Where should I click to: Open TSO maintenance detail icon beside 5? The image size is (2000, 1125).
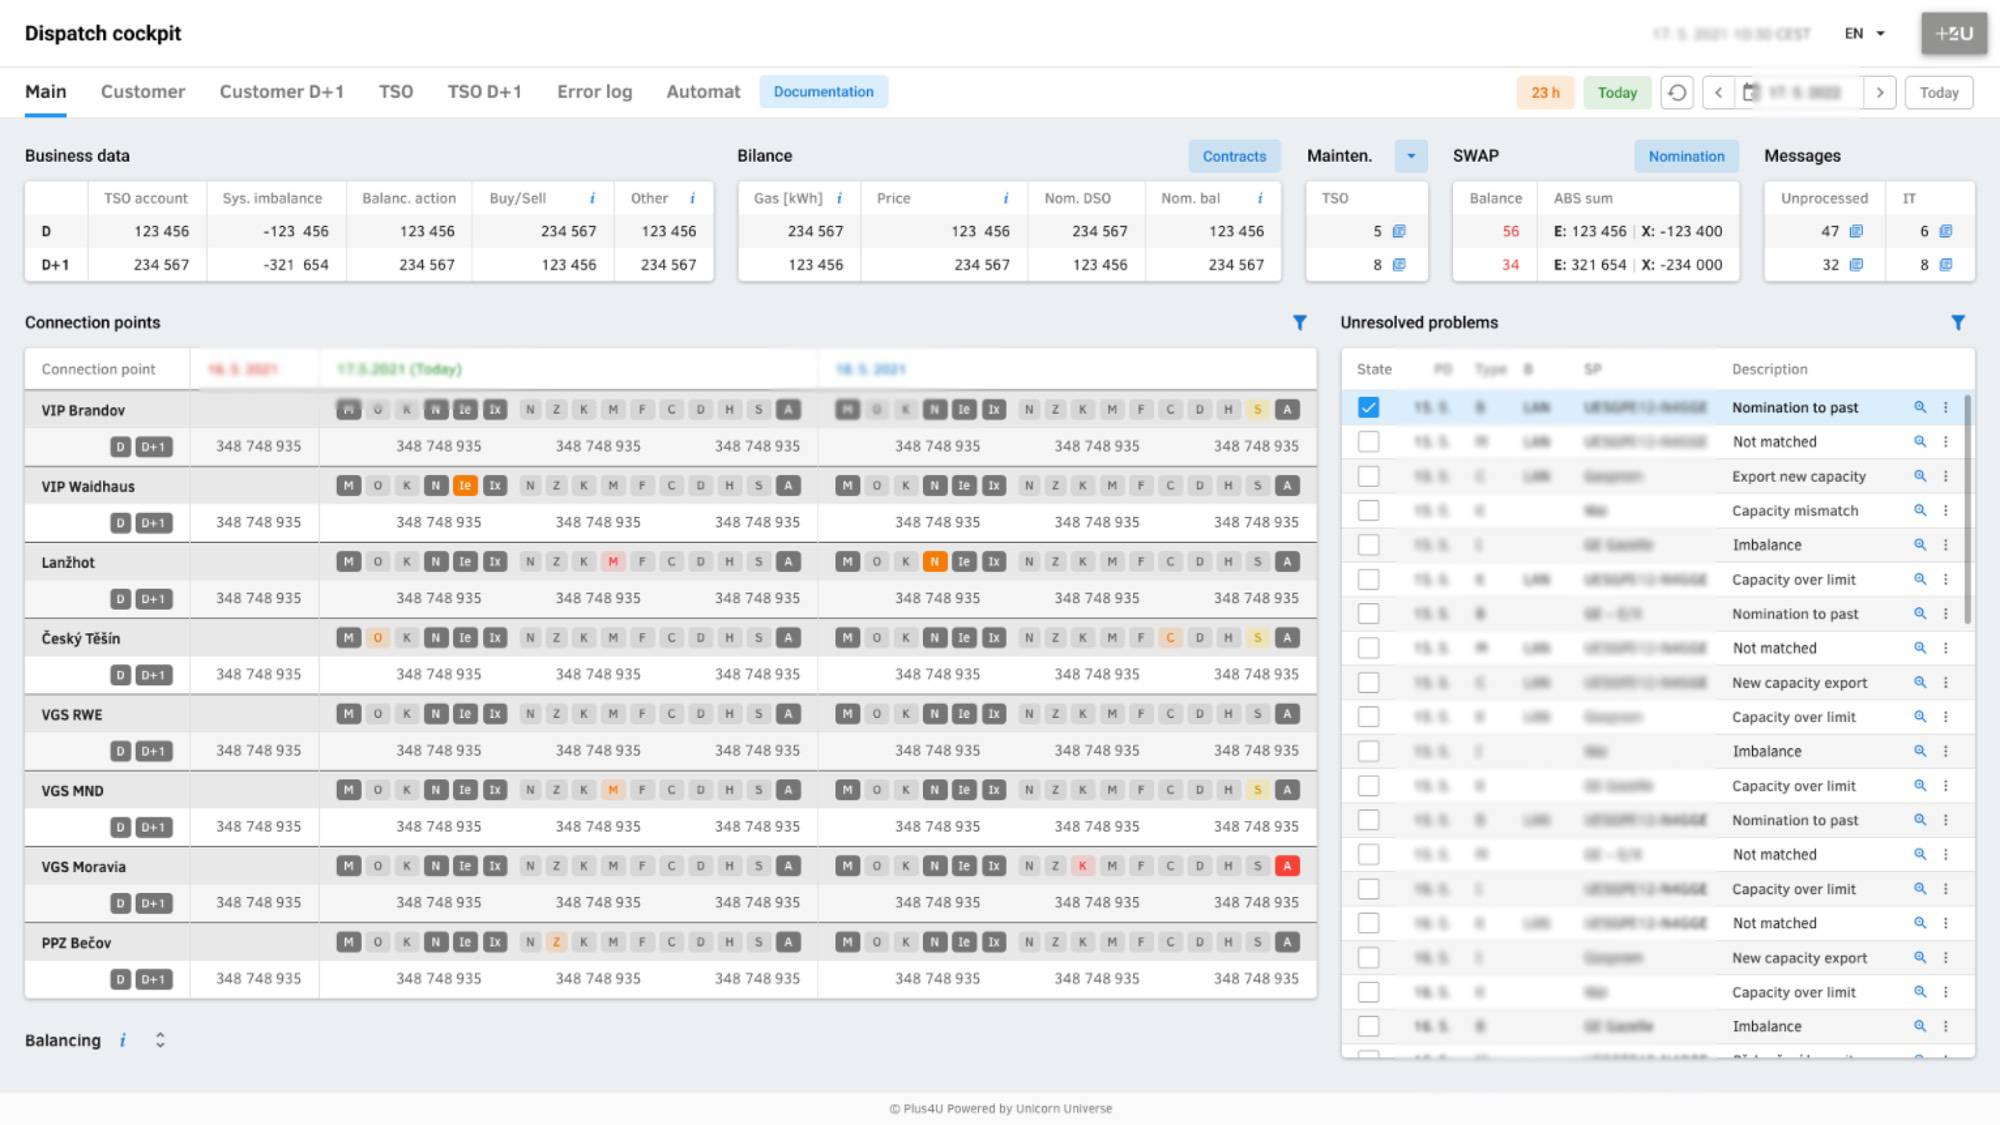point(1399,231)
